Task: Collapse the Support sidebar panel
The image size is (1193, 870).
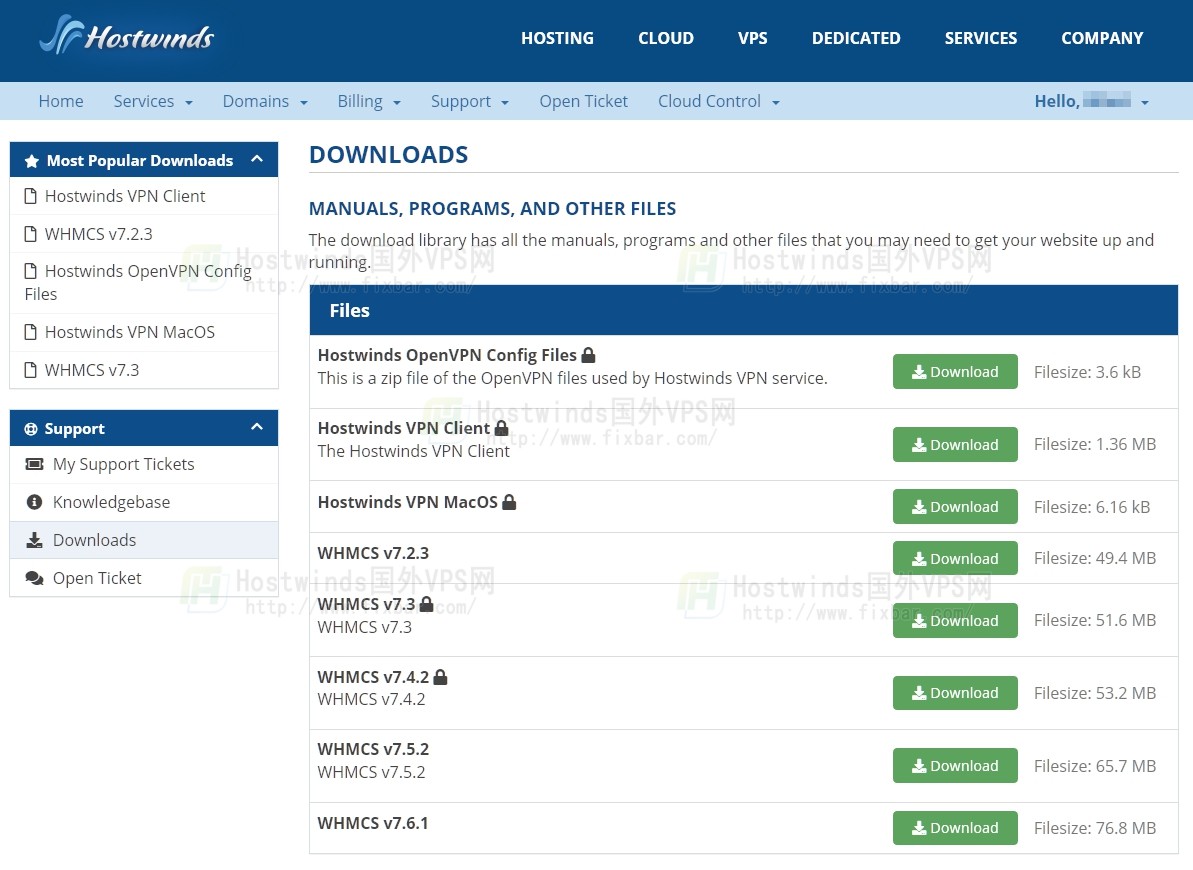Action: click(257, 427)
